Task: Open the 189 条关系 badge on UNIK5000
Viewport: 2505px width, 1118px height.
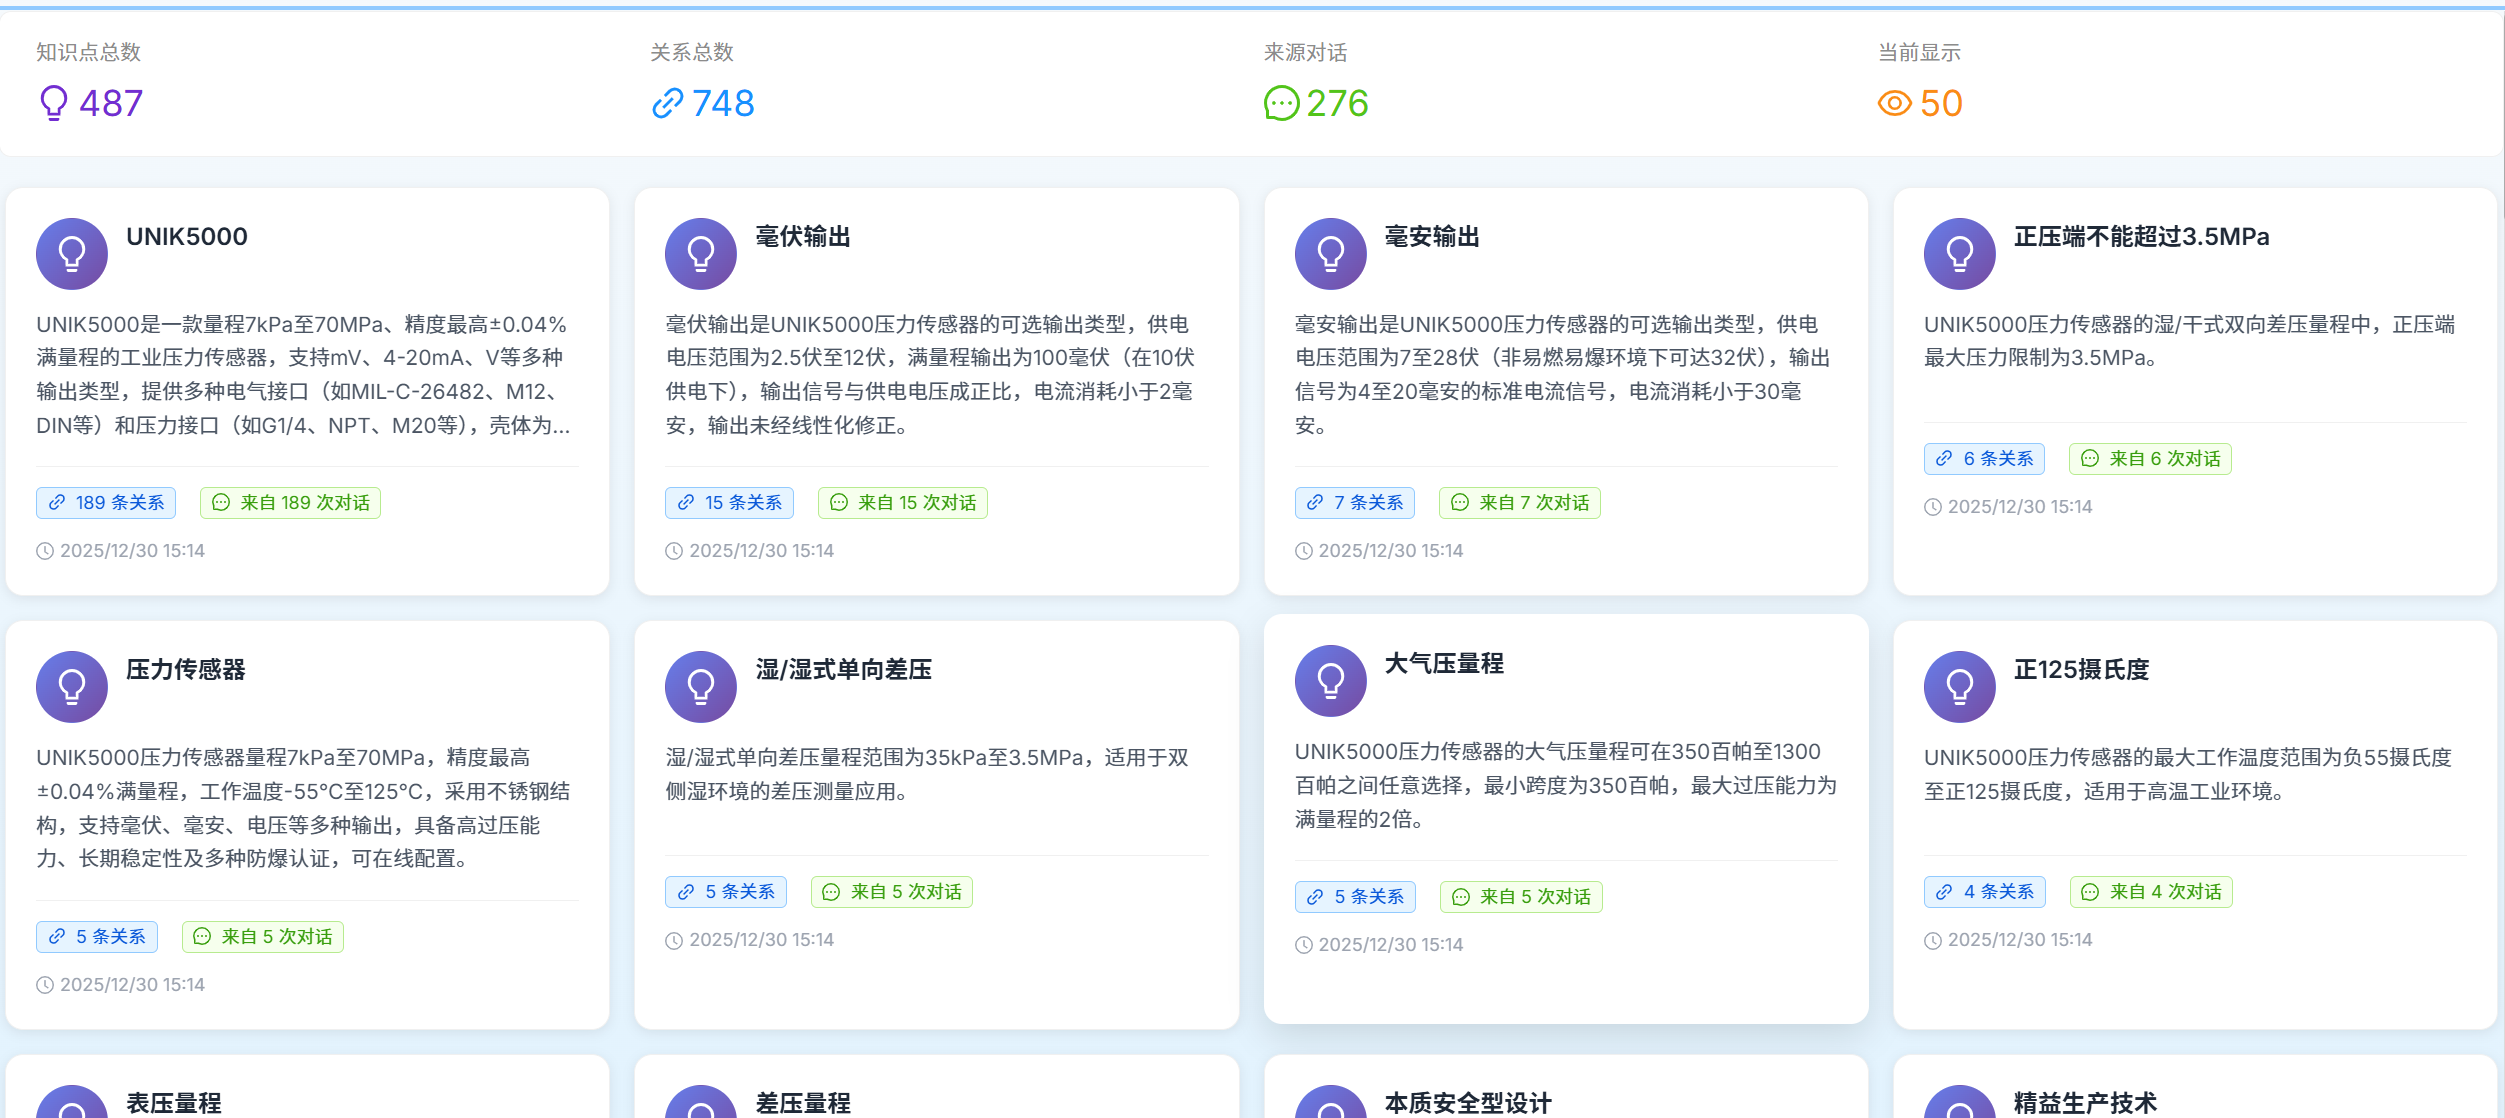Action: (x=105, y=503)
